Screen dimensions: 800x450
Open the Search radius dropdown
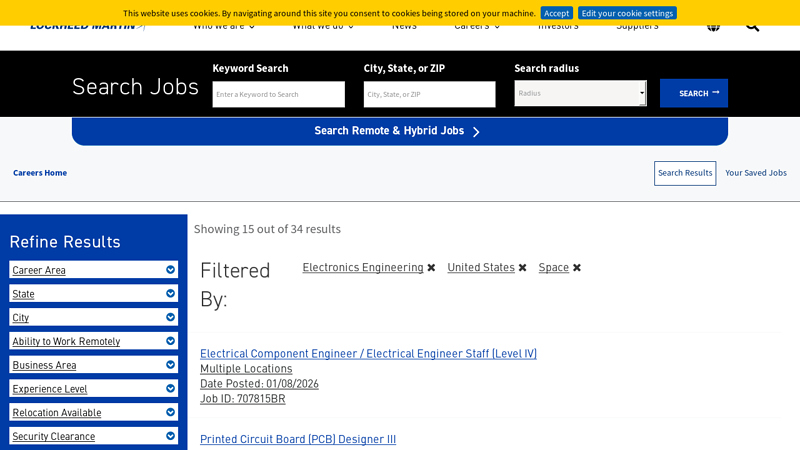pyautogui.click(x=580, y=93)
